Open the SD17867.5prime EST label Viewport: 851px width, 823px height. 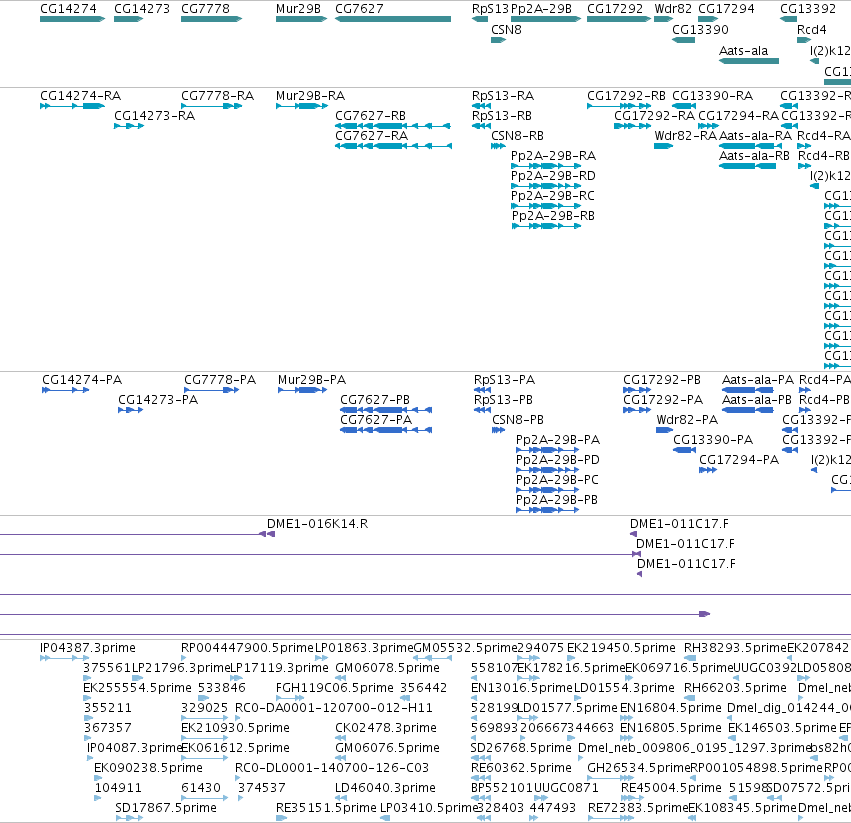[166, 808]
